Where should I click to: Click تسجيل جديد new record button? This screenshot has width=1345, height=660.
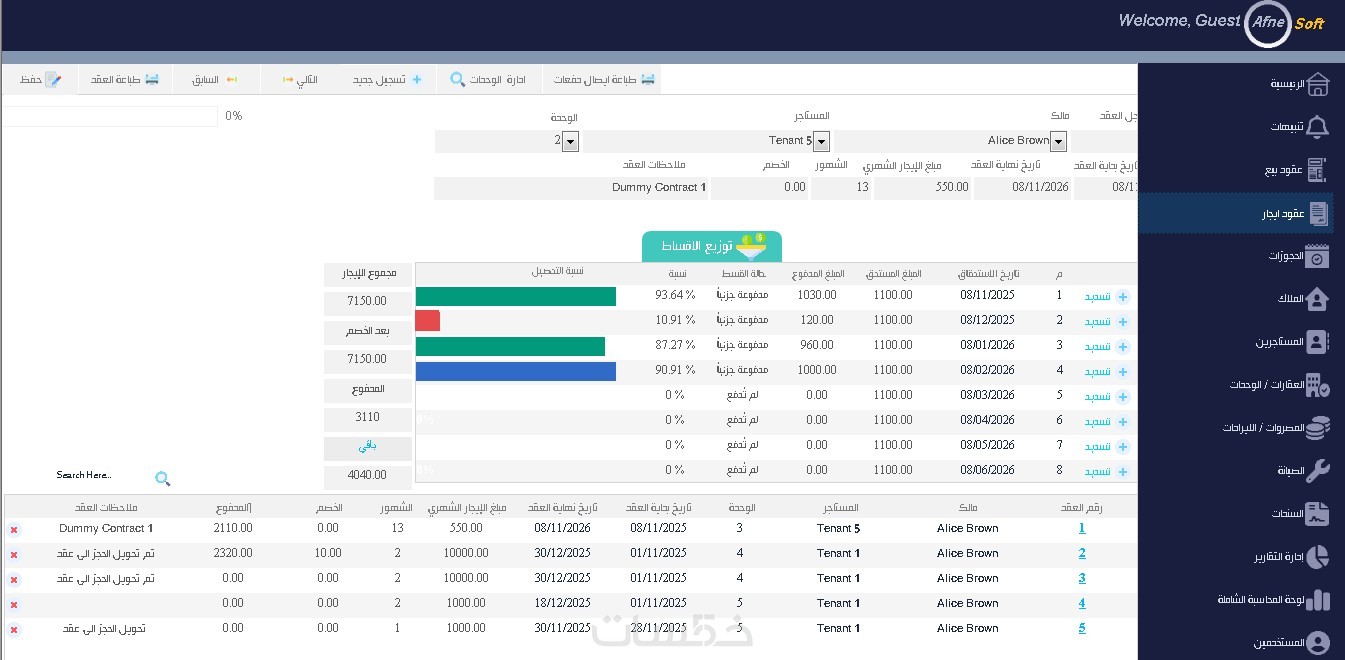click(x=387, y=79)
